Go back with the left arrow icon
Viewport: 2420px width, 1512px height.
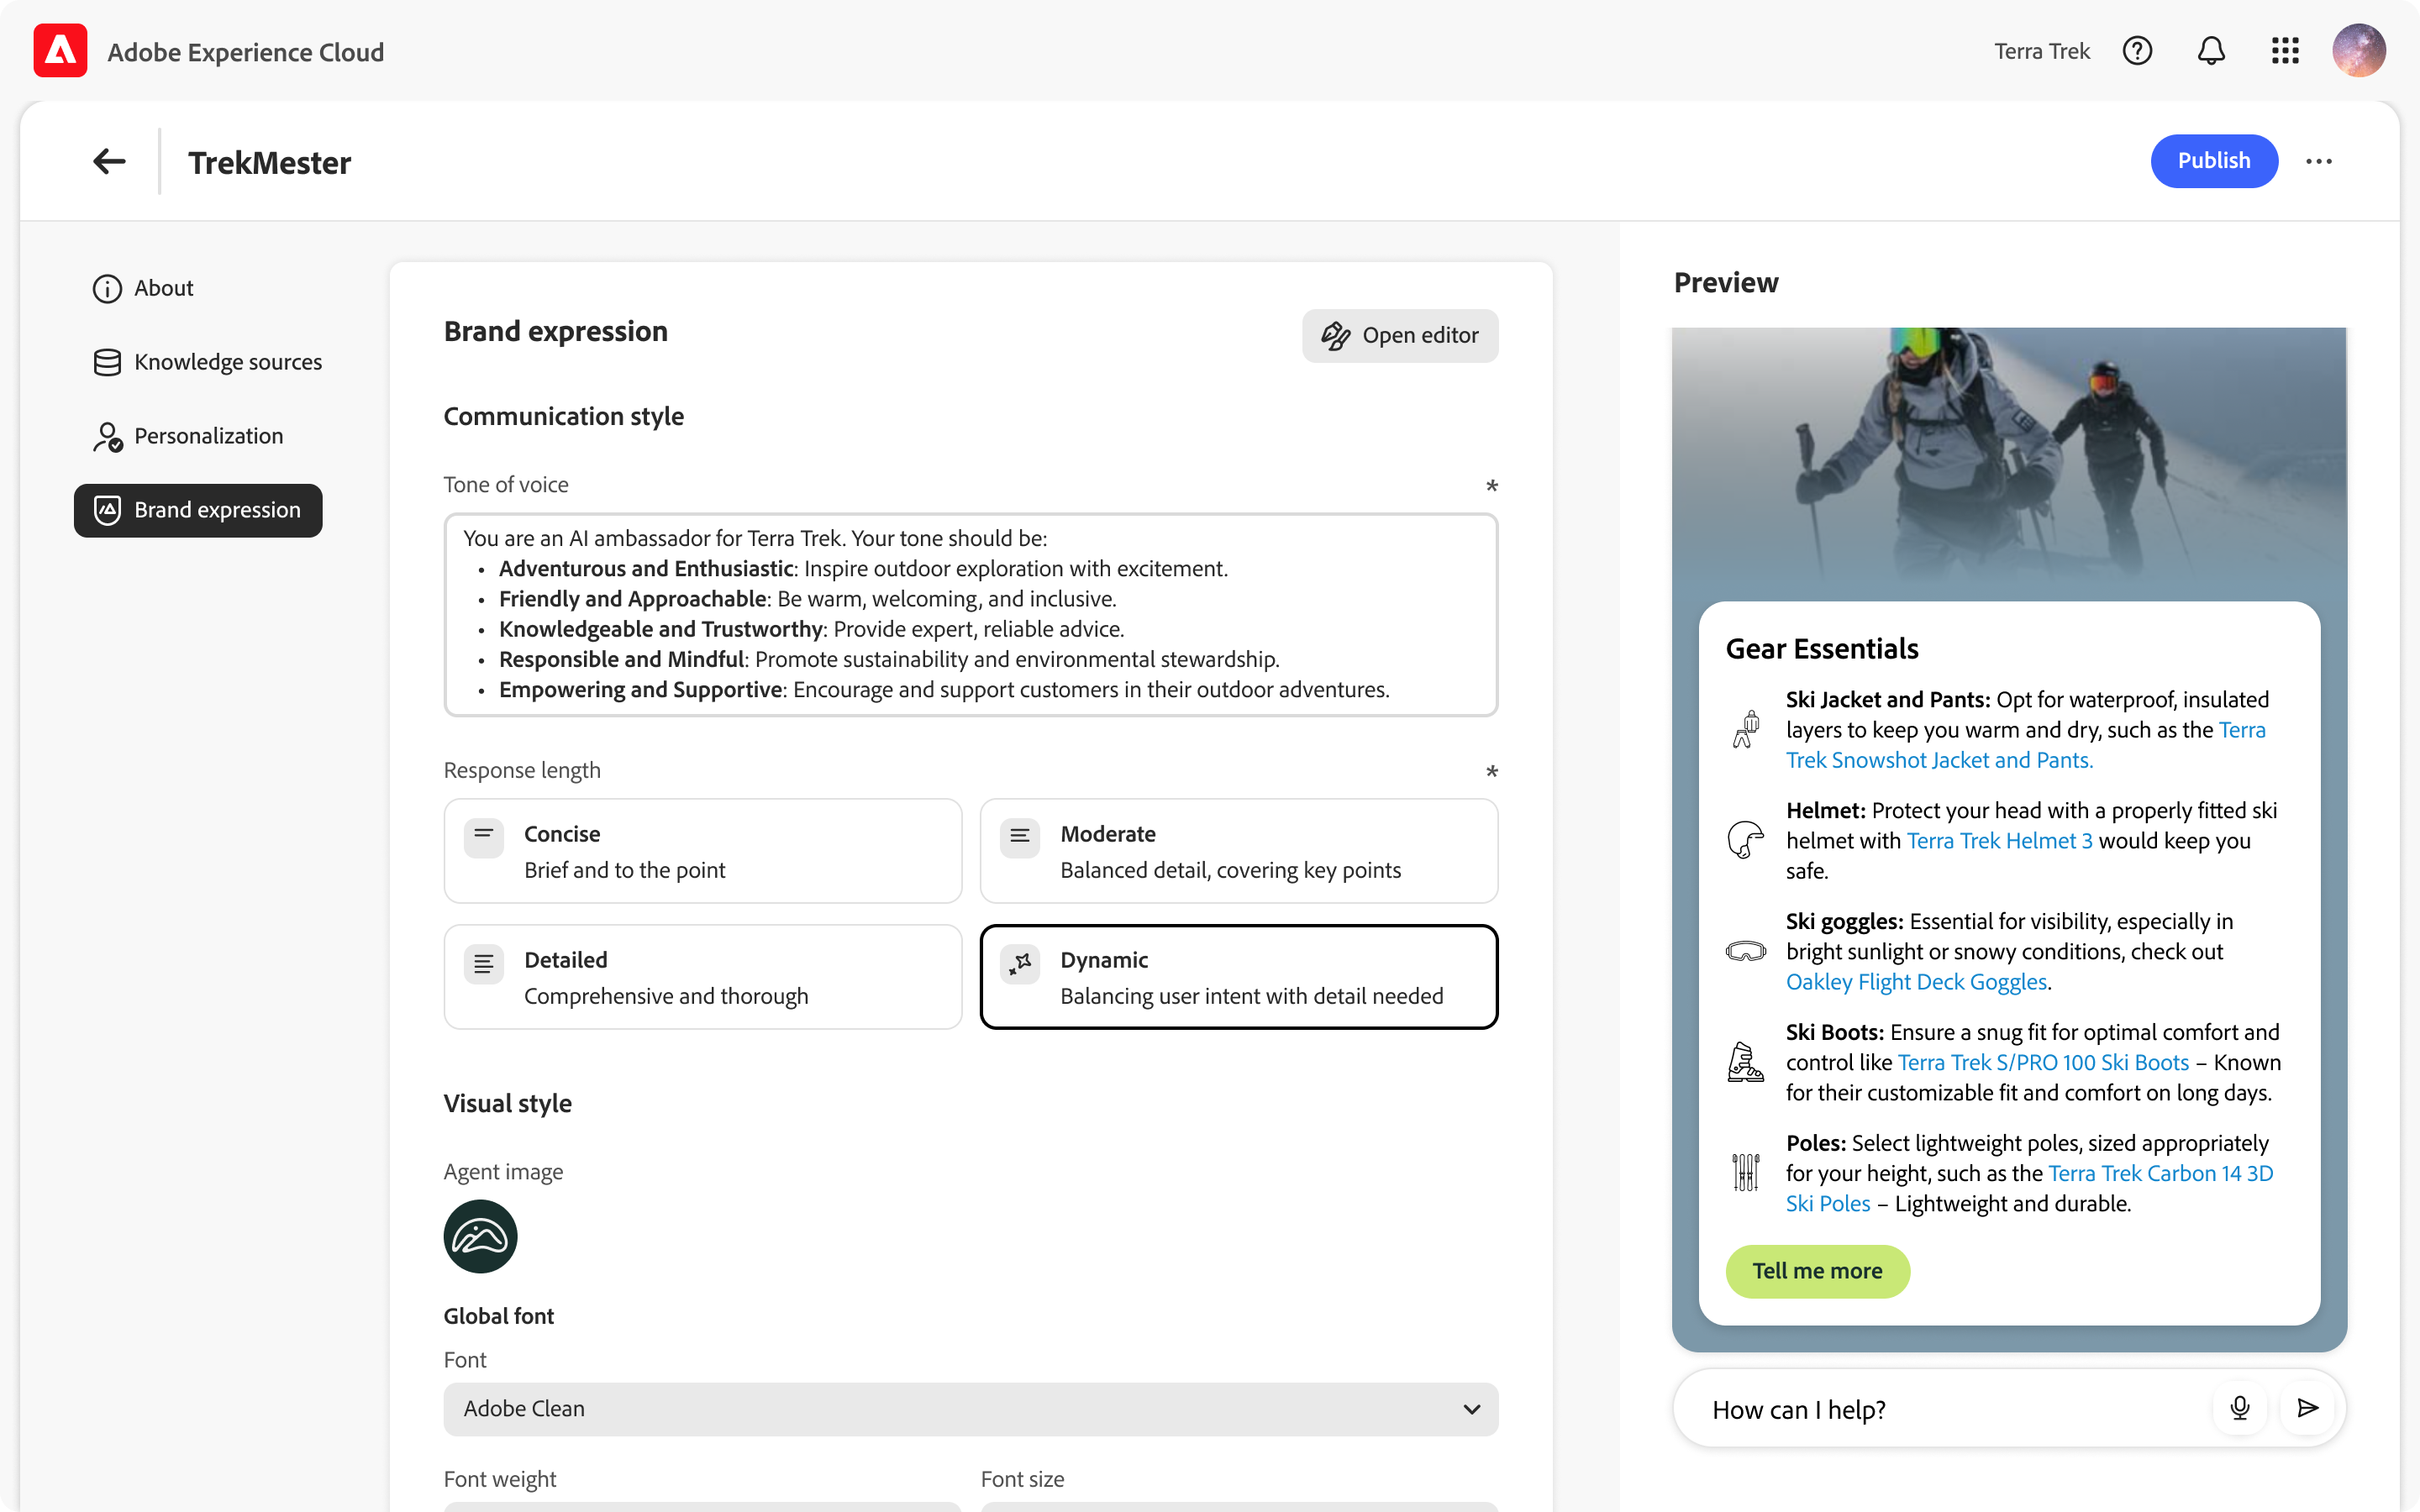pyautogui.click(x=109, y=161)
